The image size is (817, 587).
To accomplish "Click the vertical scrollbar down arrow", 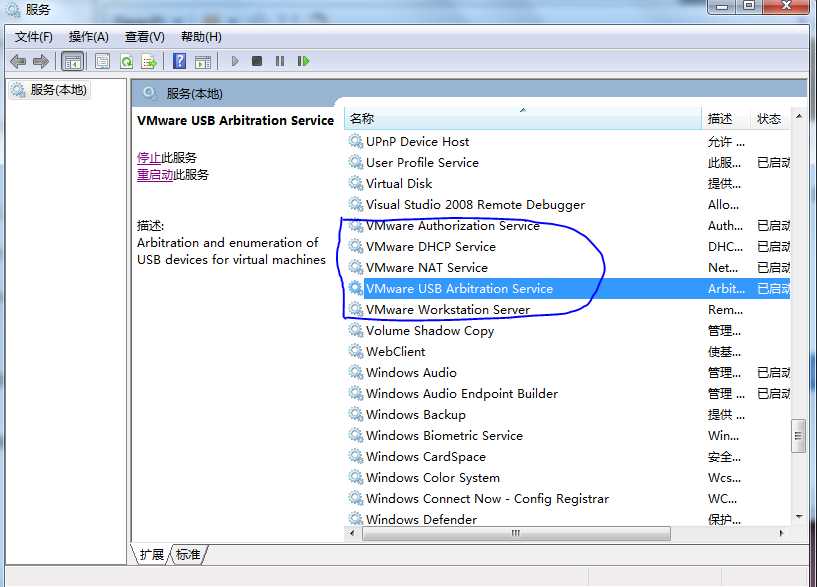I will 799,517.
